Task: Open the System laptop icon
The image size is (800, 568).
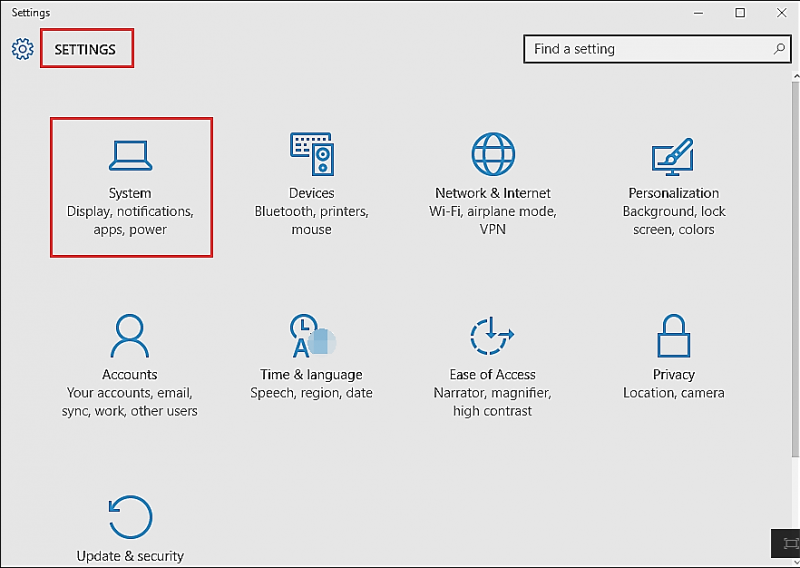Action: (x=131, y=156)
